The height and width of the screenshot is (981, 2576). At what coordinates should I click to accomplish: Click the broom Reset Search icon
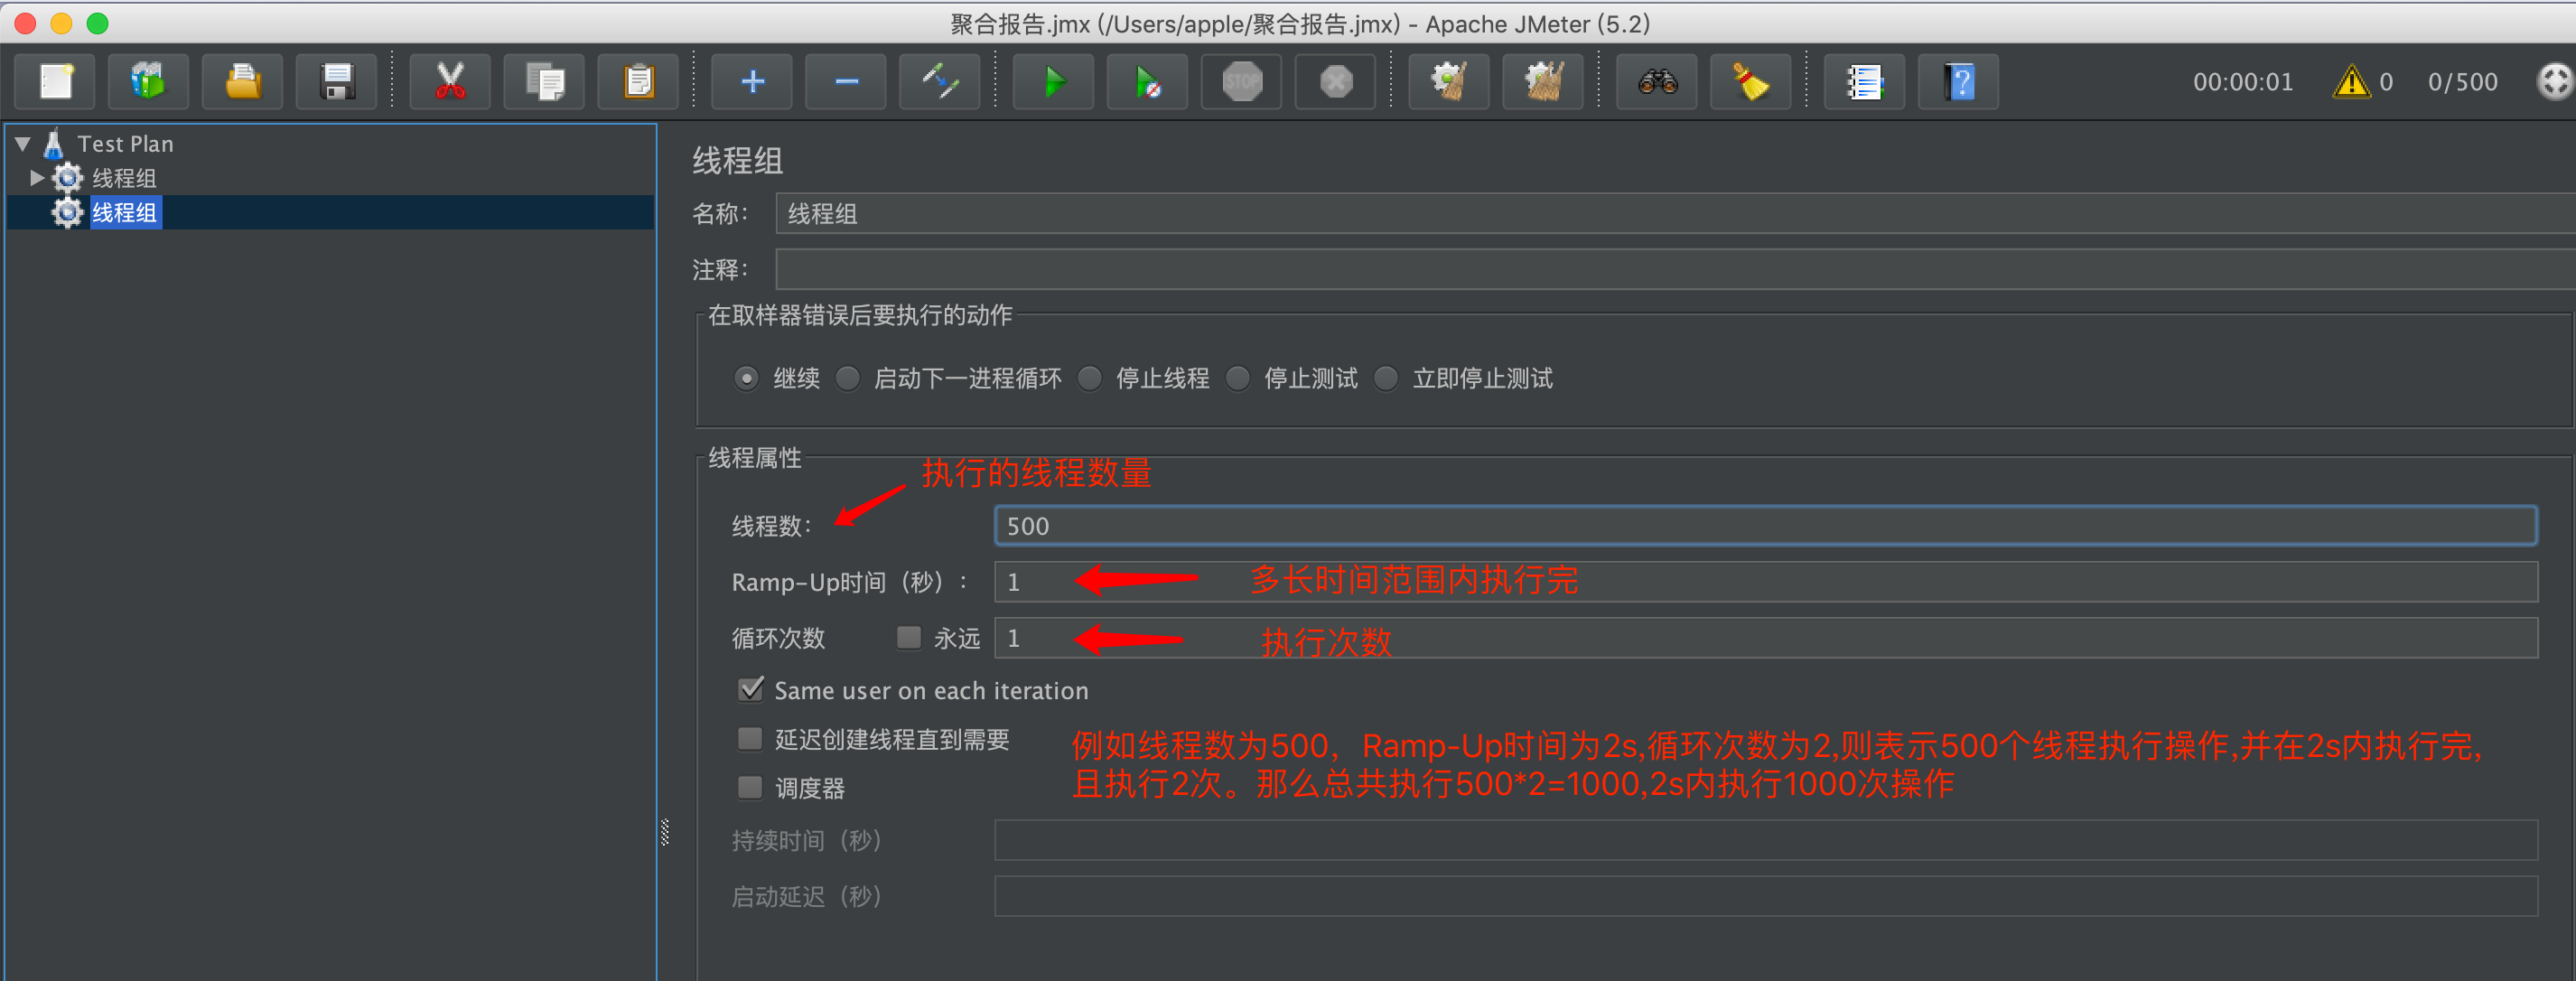coord(1750,82)
